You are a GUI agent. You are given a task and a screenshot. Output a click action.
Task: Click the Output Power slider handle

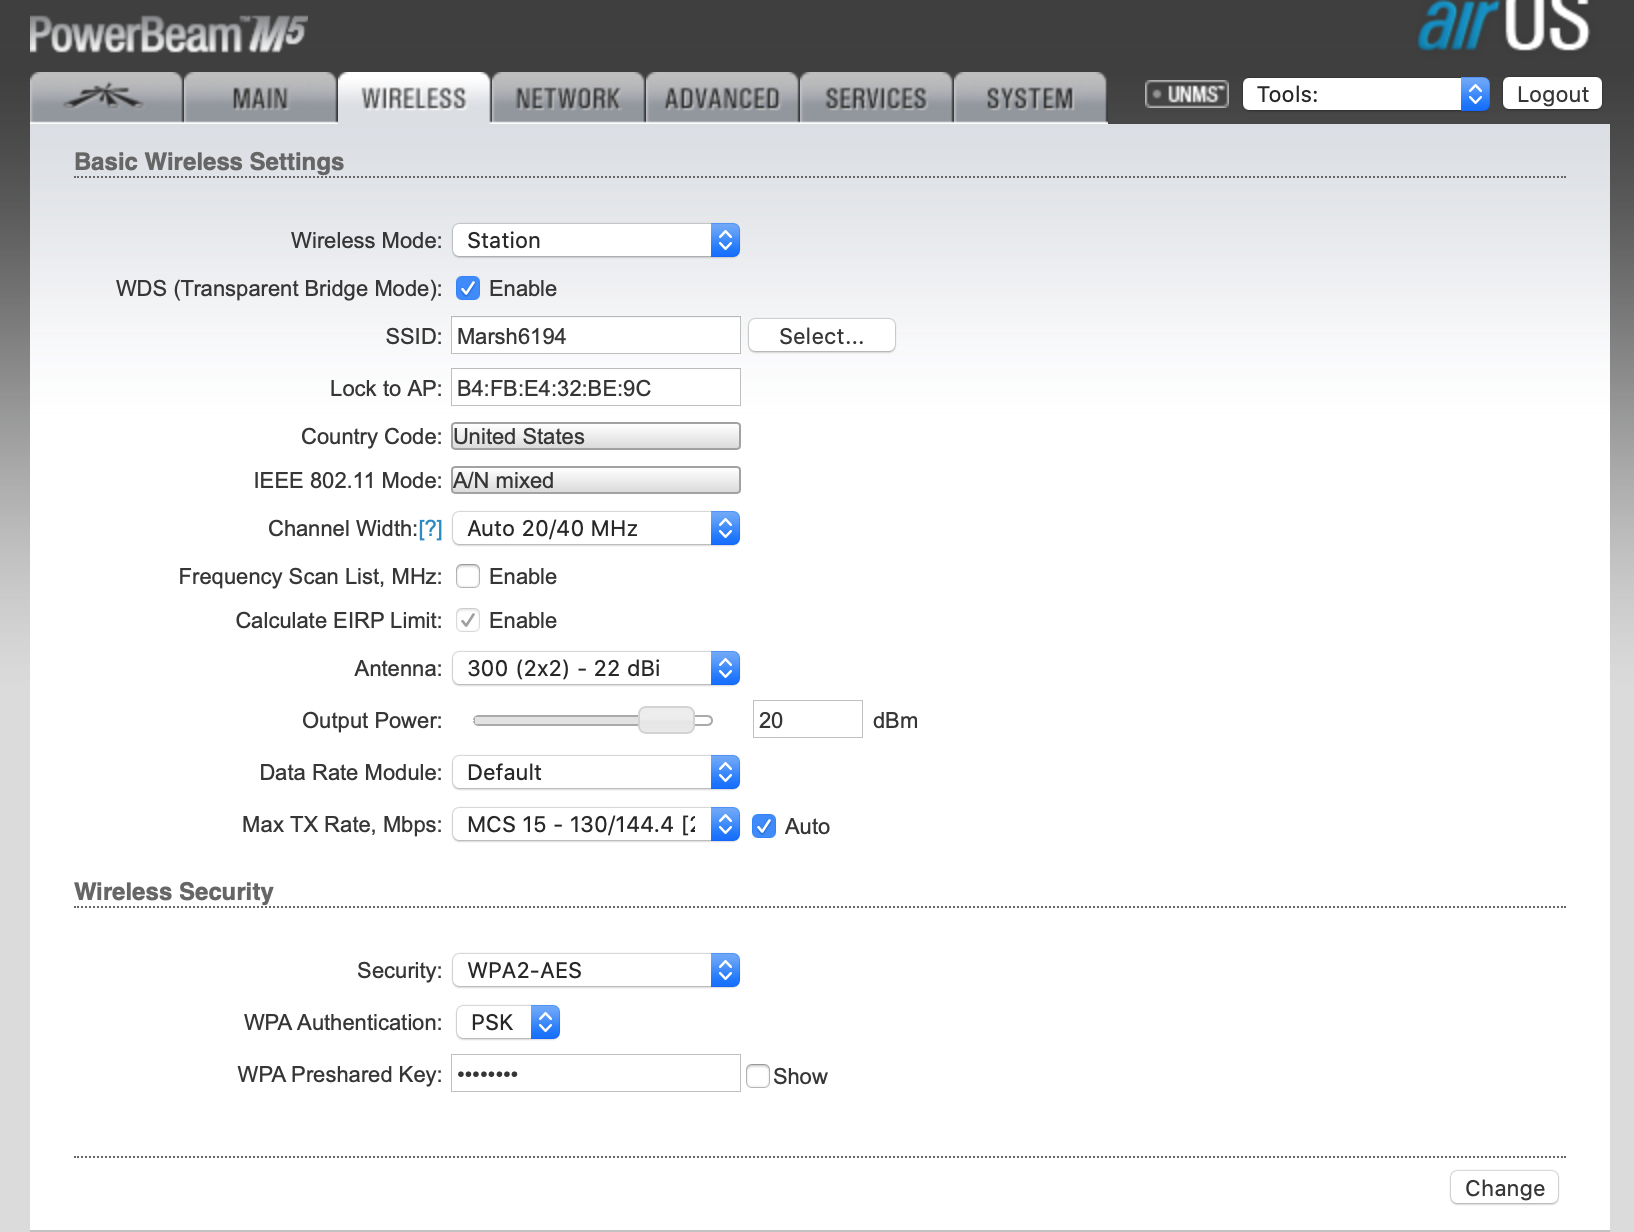666,720
